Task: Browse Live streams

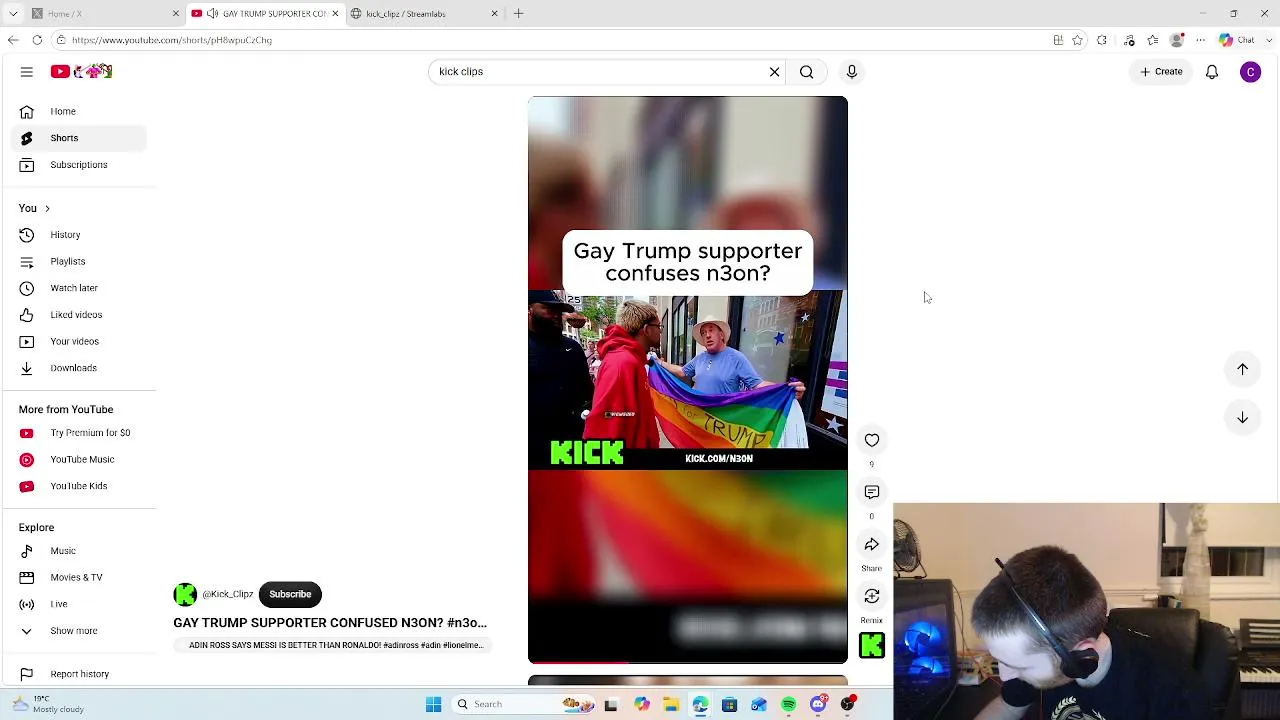Action: click(80, 604)
